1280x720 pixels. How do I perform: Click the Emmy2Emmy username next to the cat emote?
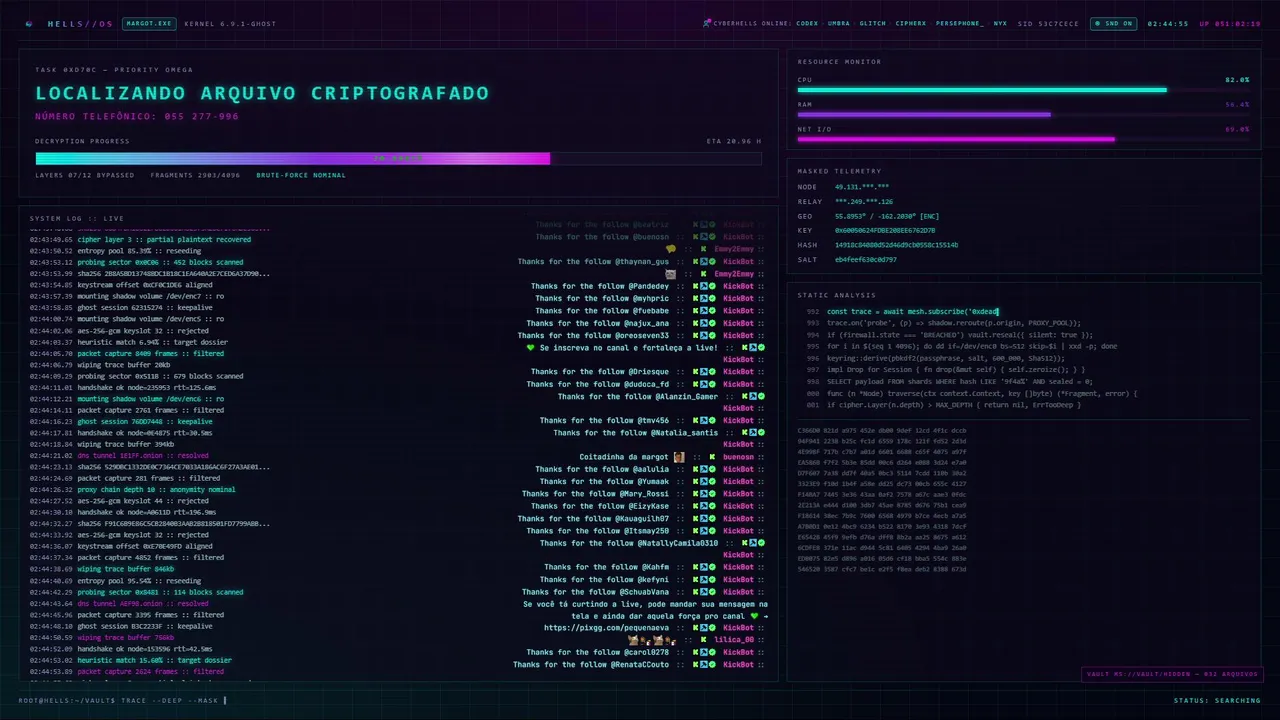tap(734, 273)
